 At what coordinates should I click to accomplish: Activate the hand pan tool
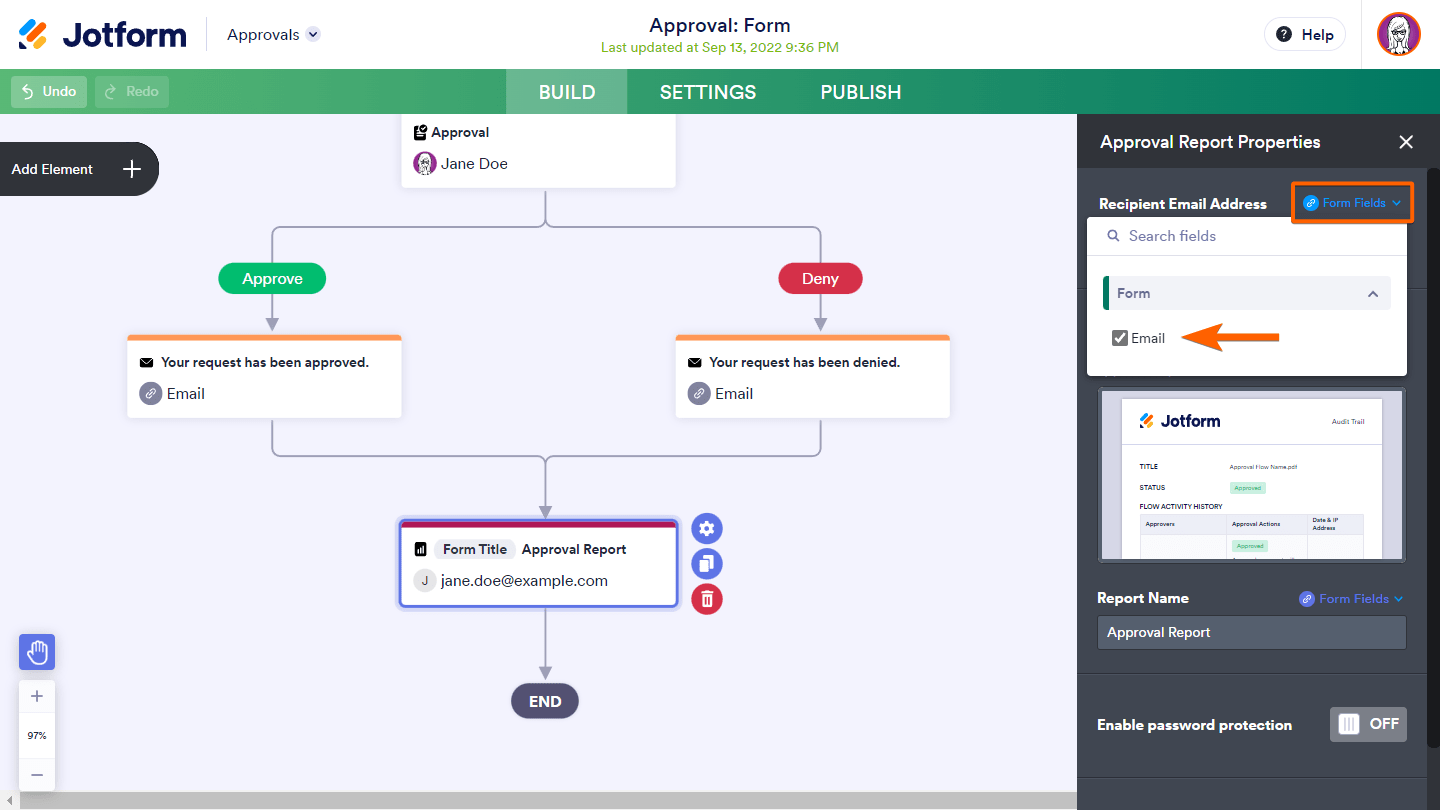tap(37, 652)
